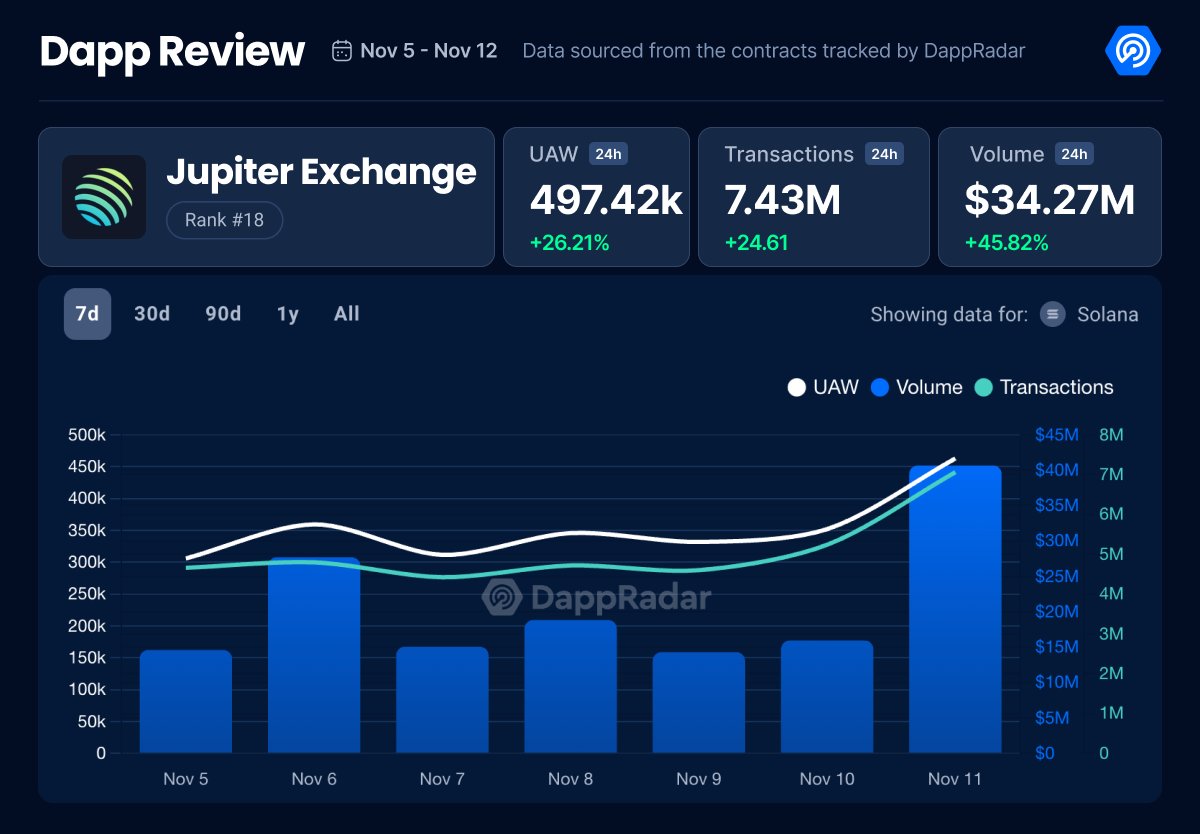Click the 250k label on the UAW axis
This screenshot has height=834, width=1200.
86,594
